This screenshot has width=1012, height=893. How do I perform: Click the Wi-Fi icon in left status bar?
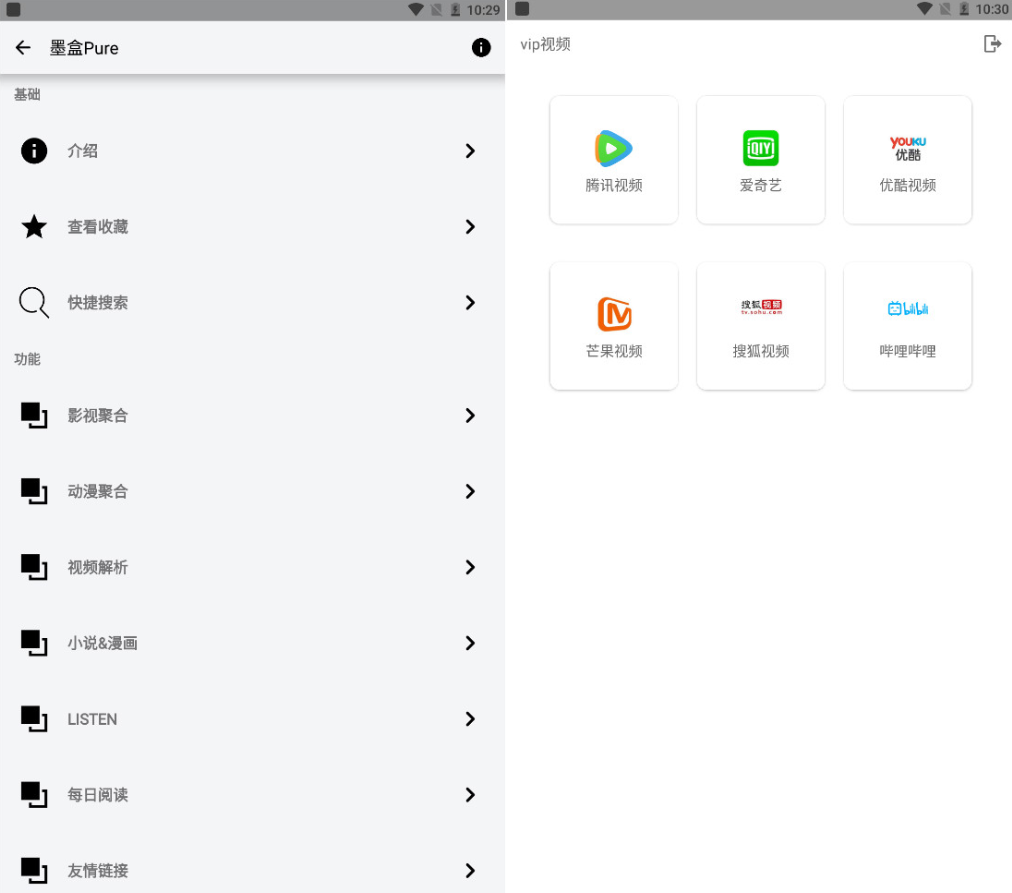[x=416, y=9]
